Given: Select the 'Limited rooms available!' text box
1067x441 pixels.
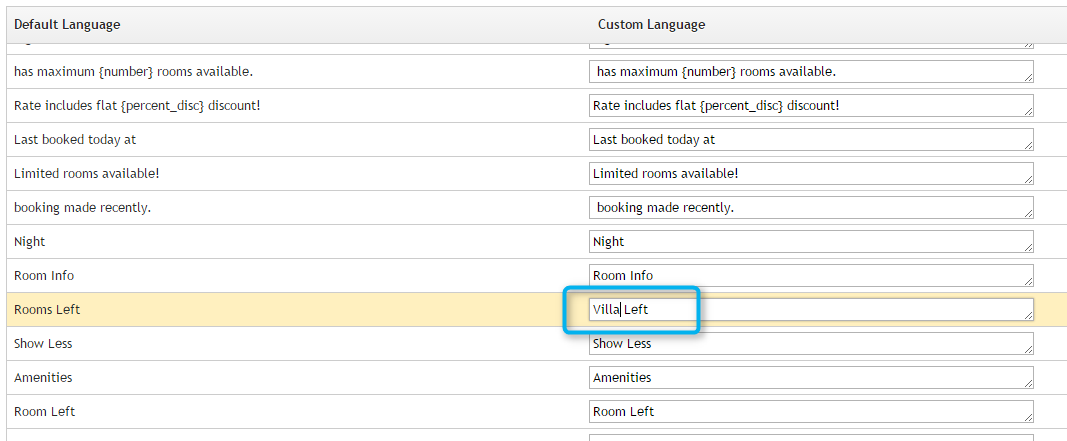Looking at the screenshot, I should pyautogui.click(x=810, y=174).
